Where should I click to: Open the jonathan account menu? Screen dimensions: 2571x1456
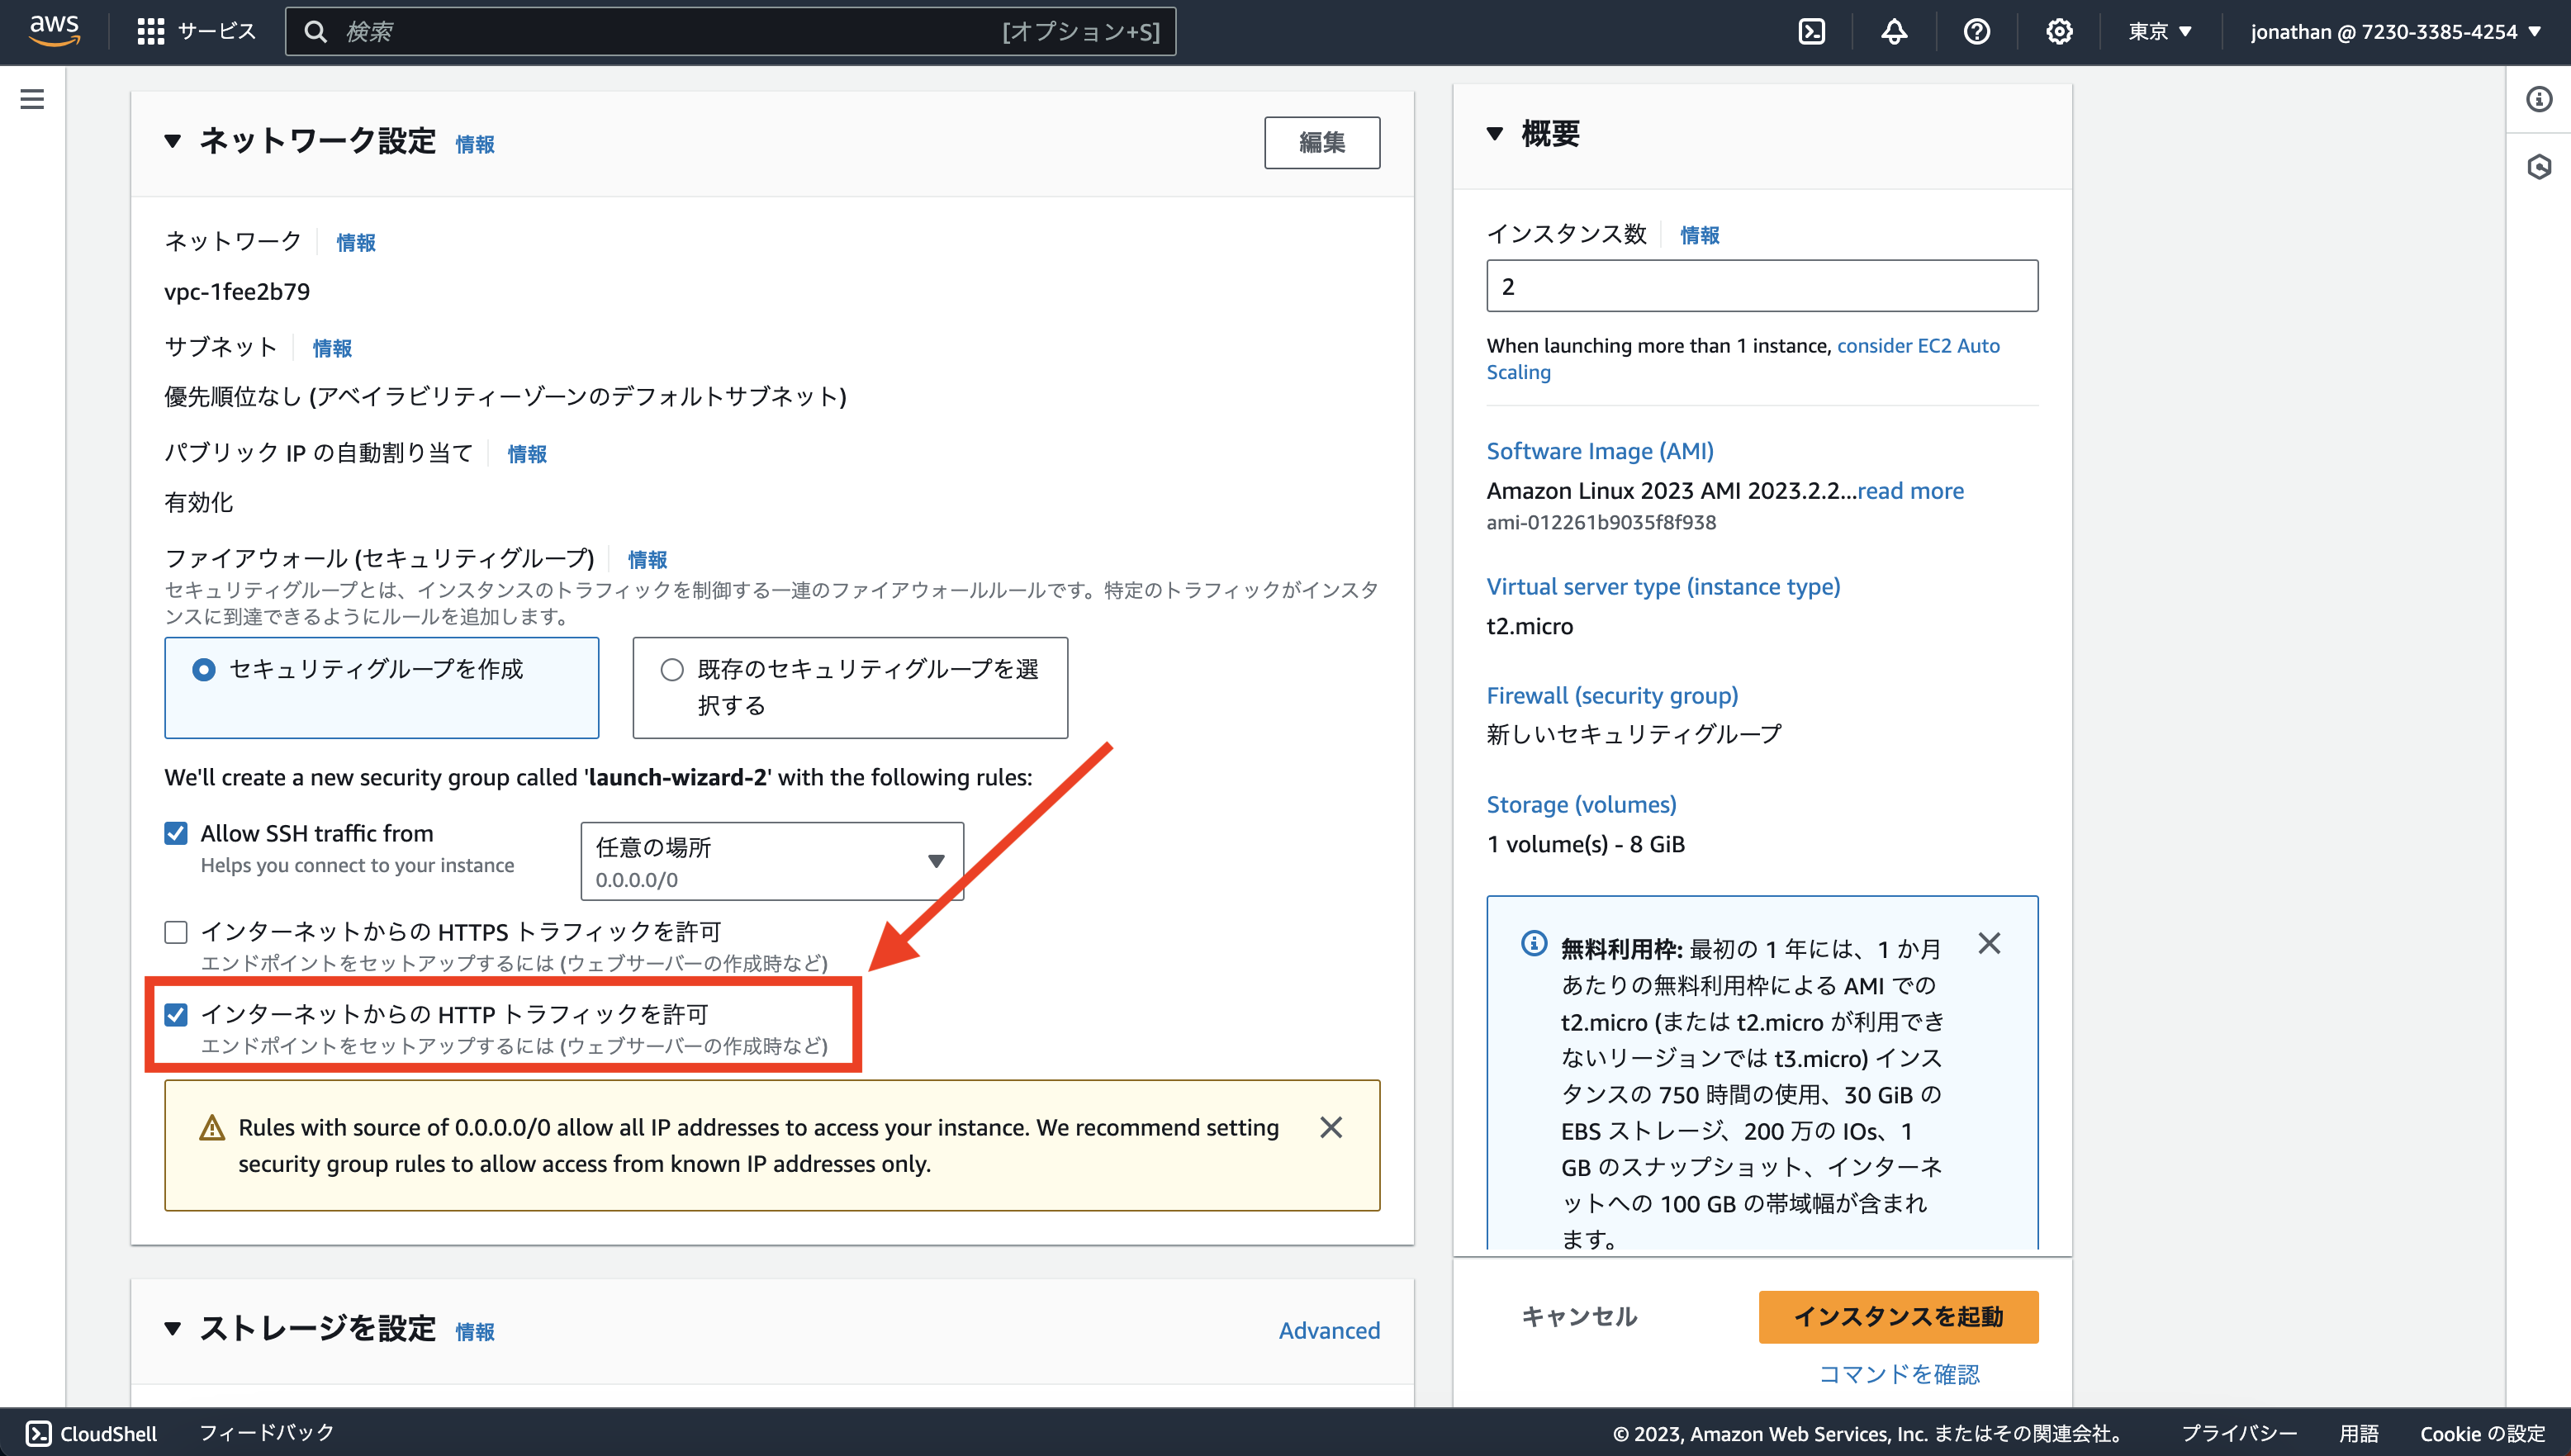click(2394, 32)
